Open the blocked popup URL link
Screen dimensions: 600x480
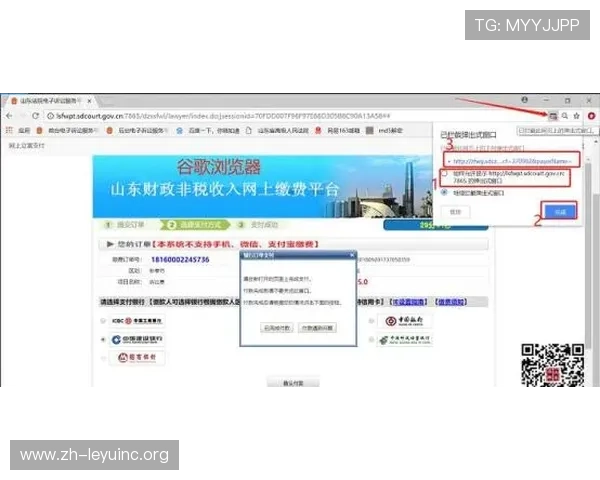click(512, 161)
